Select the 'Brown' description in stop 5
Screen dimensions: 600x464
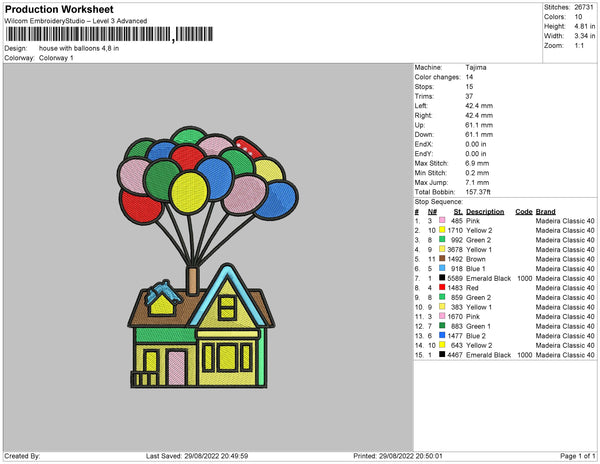(x=476, y=259)
